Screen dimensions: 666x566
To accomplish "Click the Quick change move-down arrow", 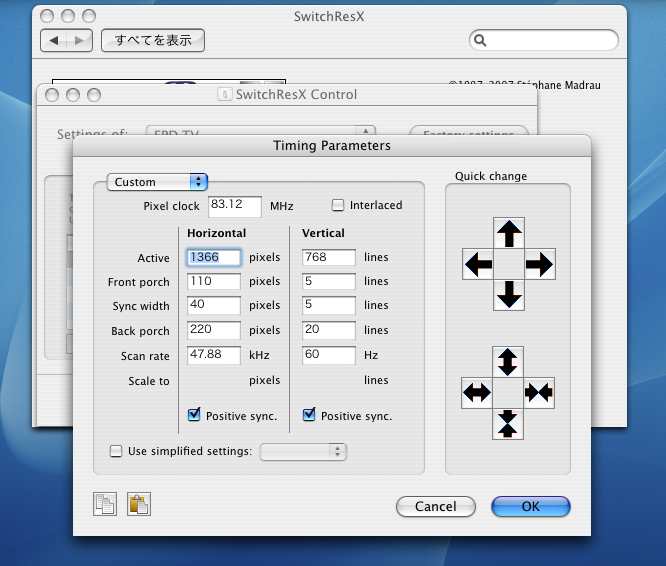I will pos(509,295).
